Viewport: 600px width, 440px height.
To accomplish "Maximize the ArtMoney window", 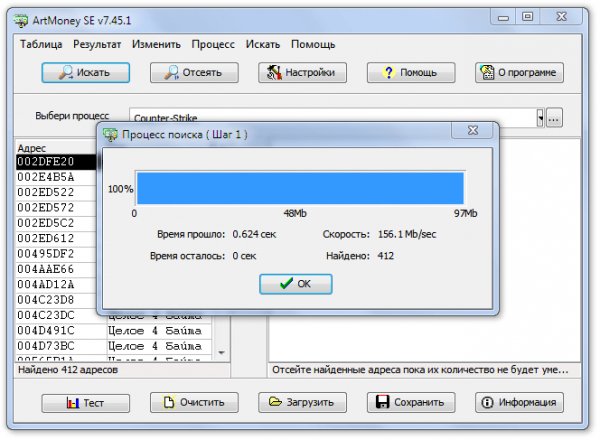I will [x=527, y=17].
